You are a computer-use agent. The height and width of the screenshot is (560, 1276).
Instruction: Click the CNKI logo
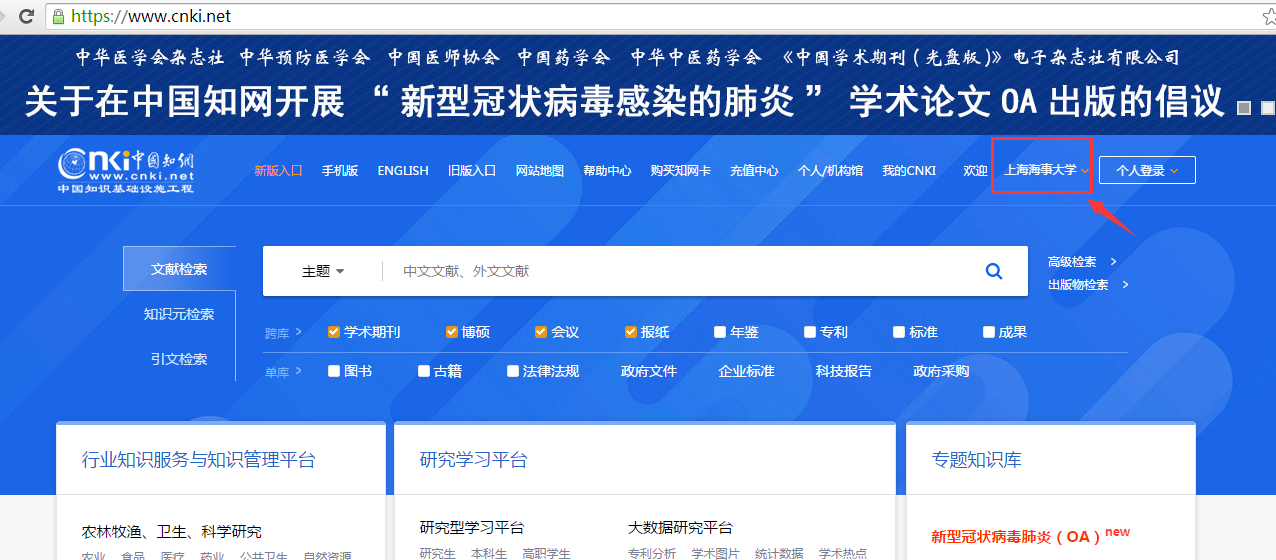pos(126,171)
